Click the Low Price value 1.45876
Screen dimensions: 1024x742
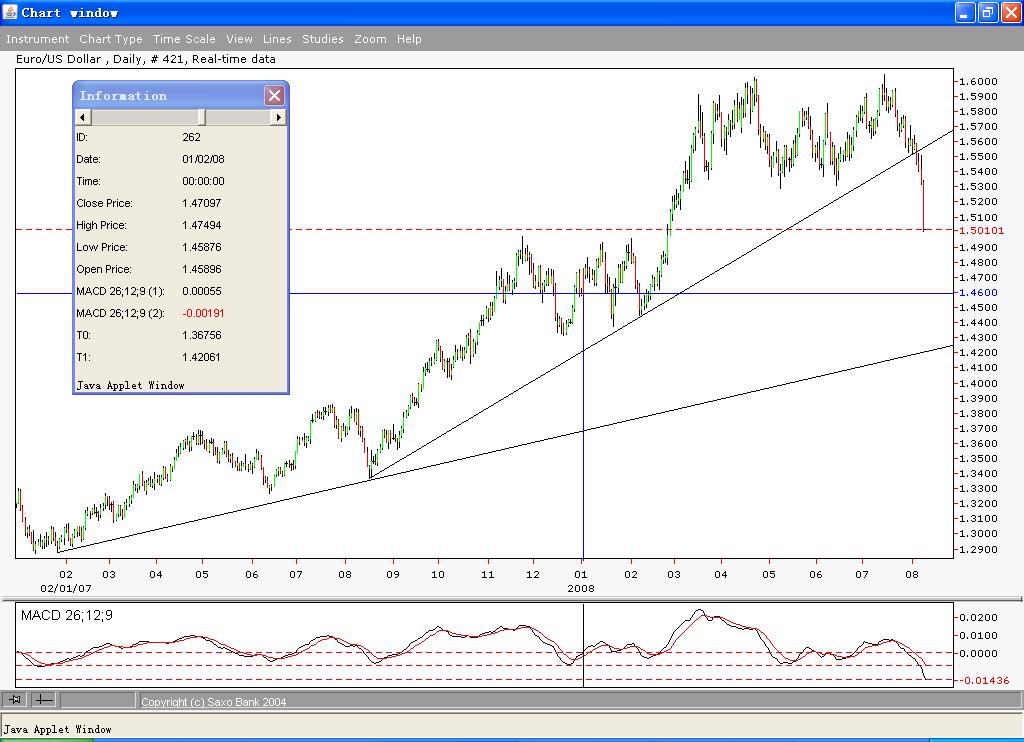[202, 248]
